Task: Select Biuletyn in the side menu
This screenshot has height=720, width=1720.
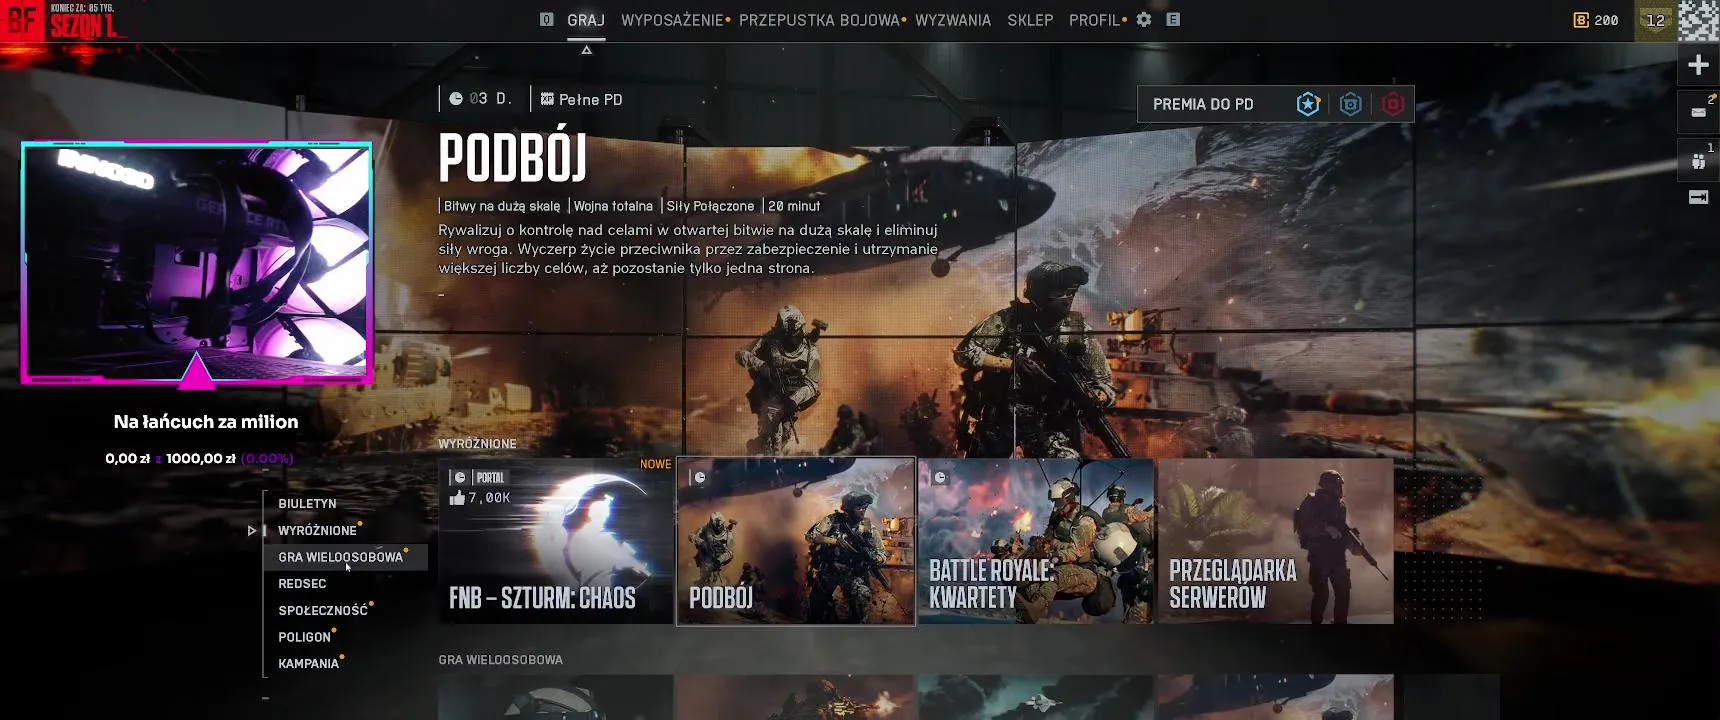Action: tap(307, 504)
